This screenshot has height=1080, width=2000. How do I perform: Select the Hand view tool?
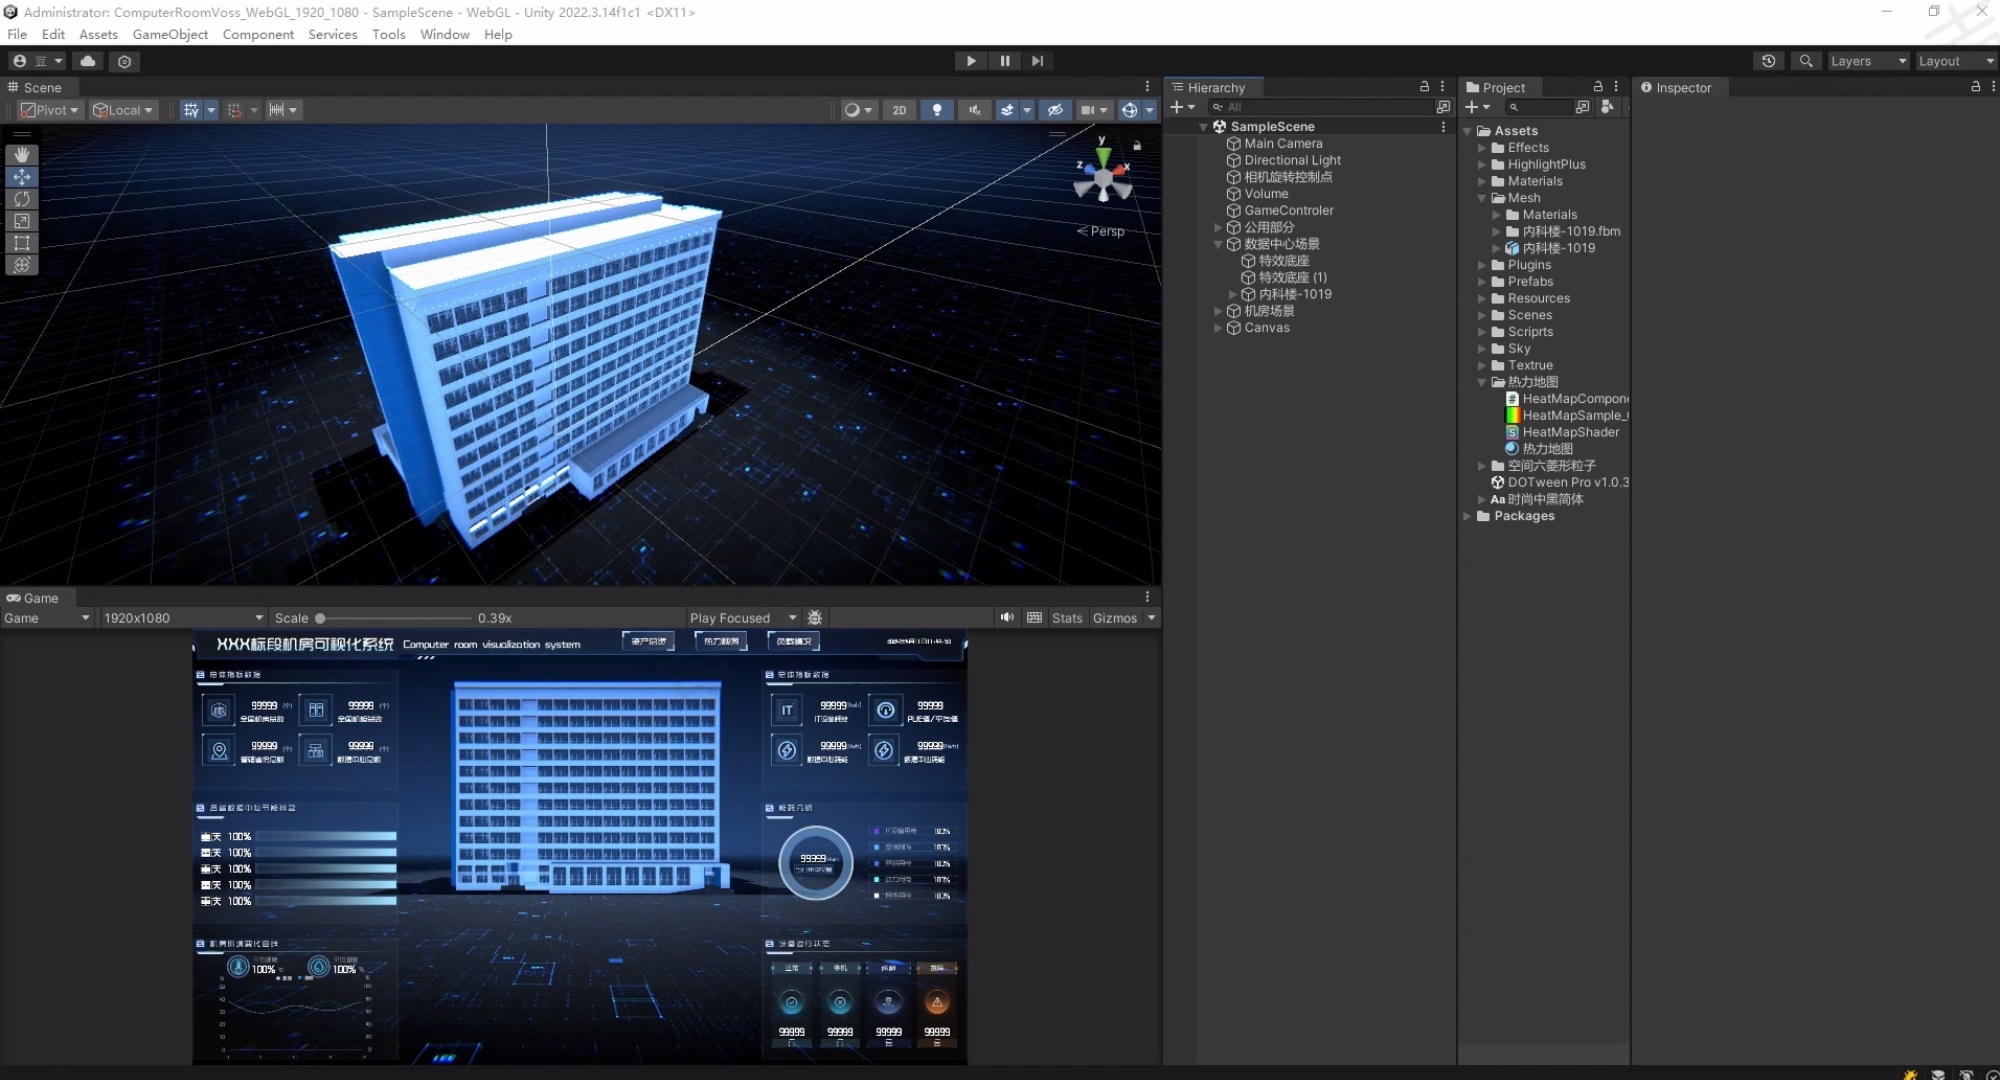(22, 154)
